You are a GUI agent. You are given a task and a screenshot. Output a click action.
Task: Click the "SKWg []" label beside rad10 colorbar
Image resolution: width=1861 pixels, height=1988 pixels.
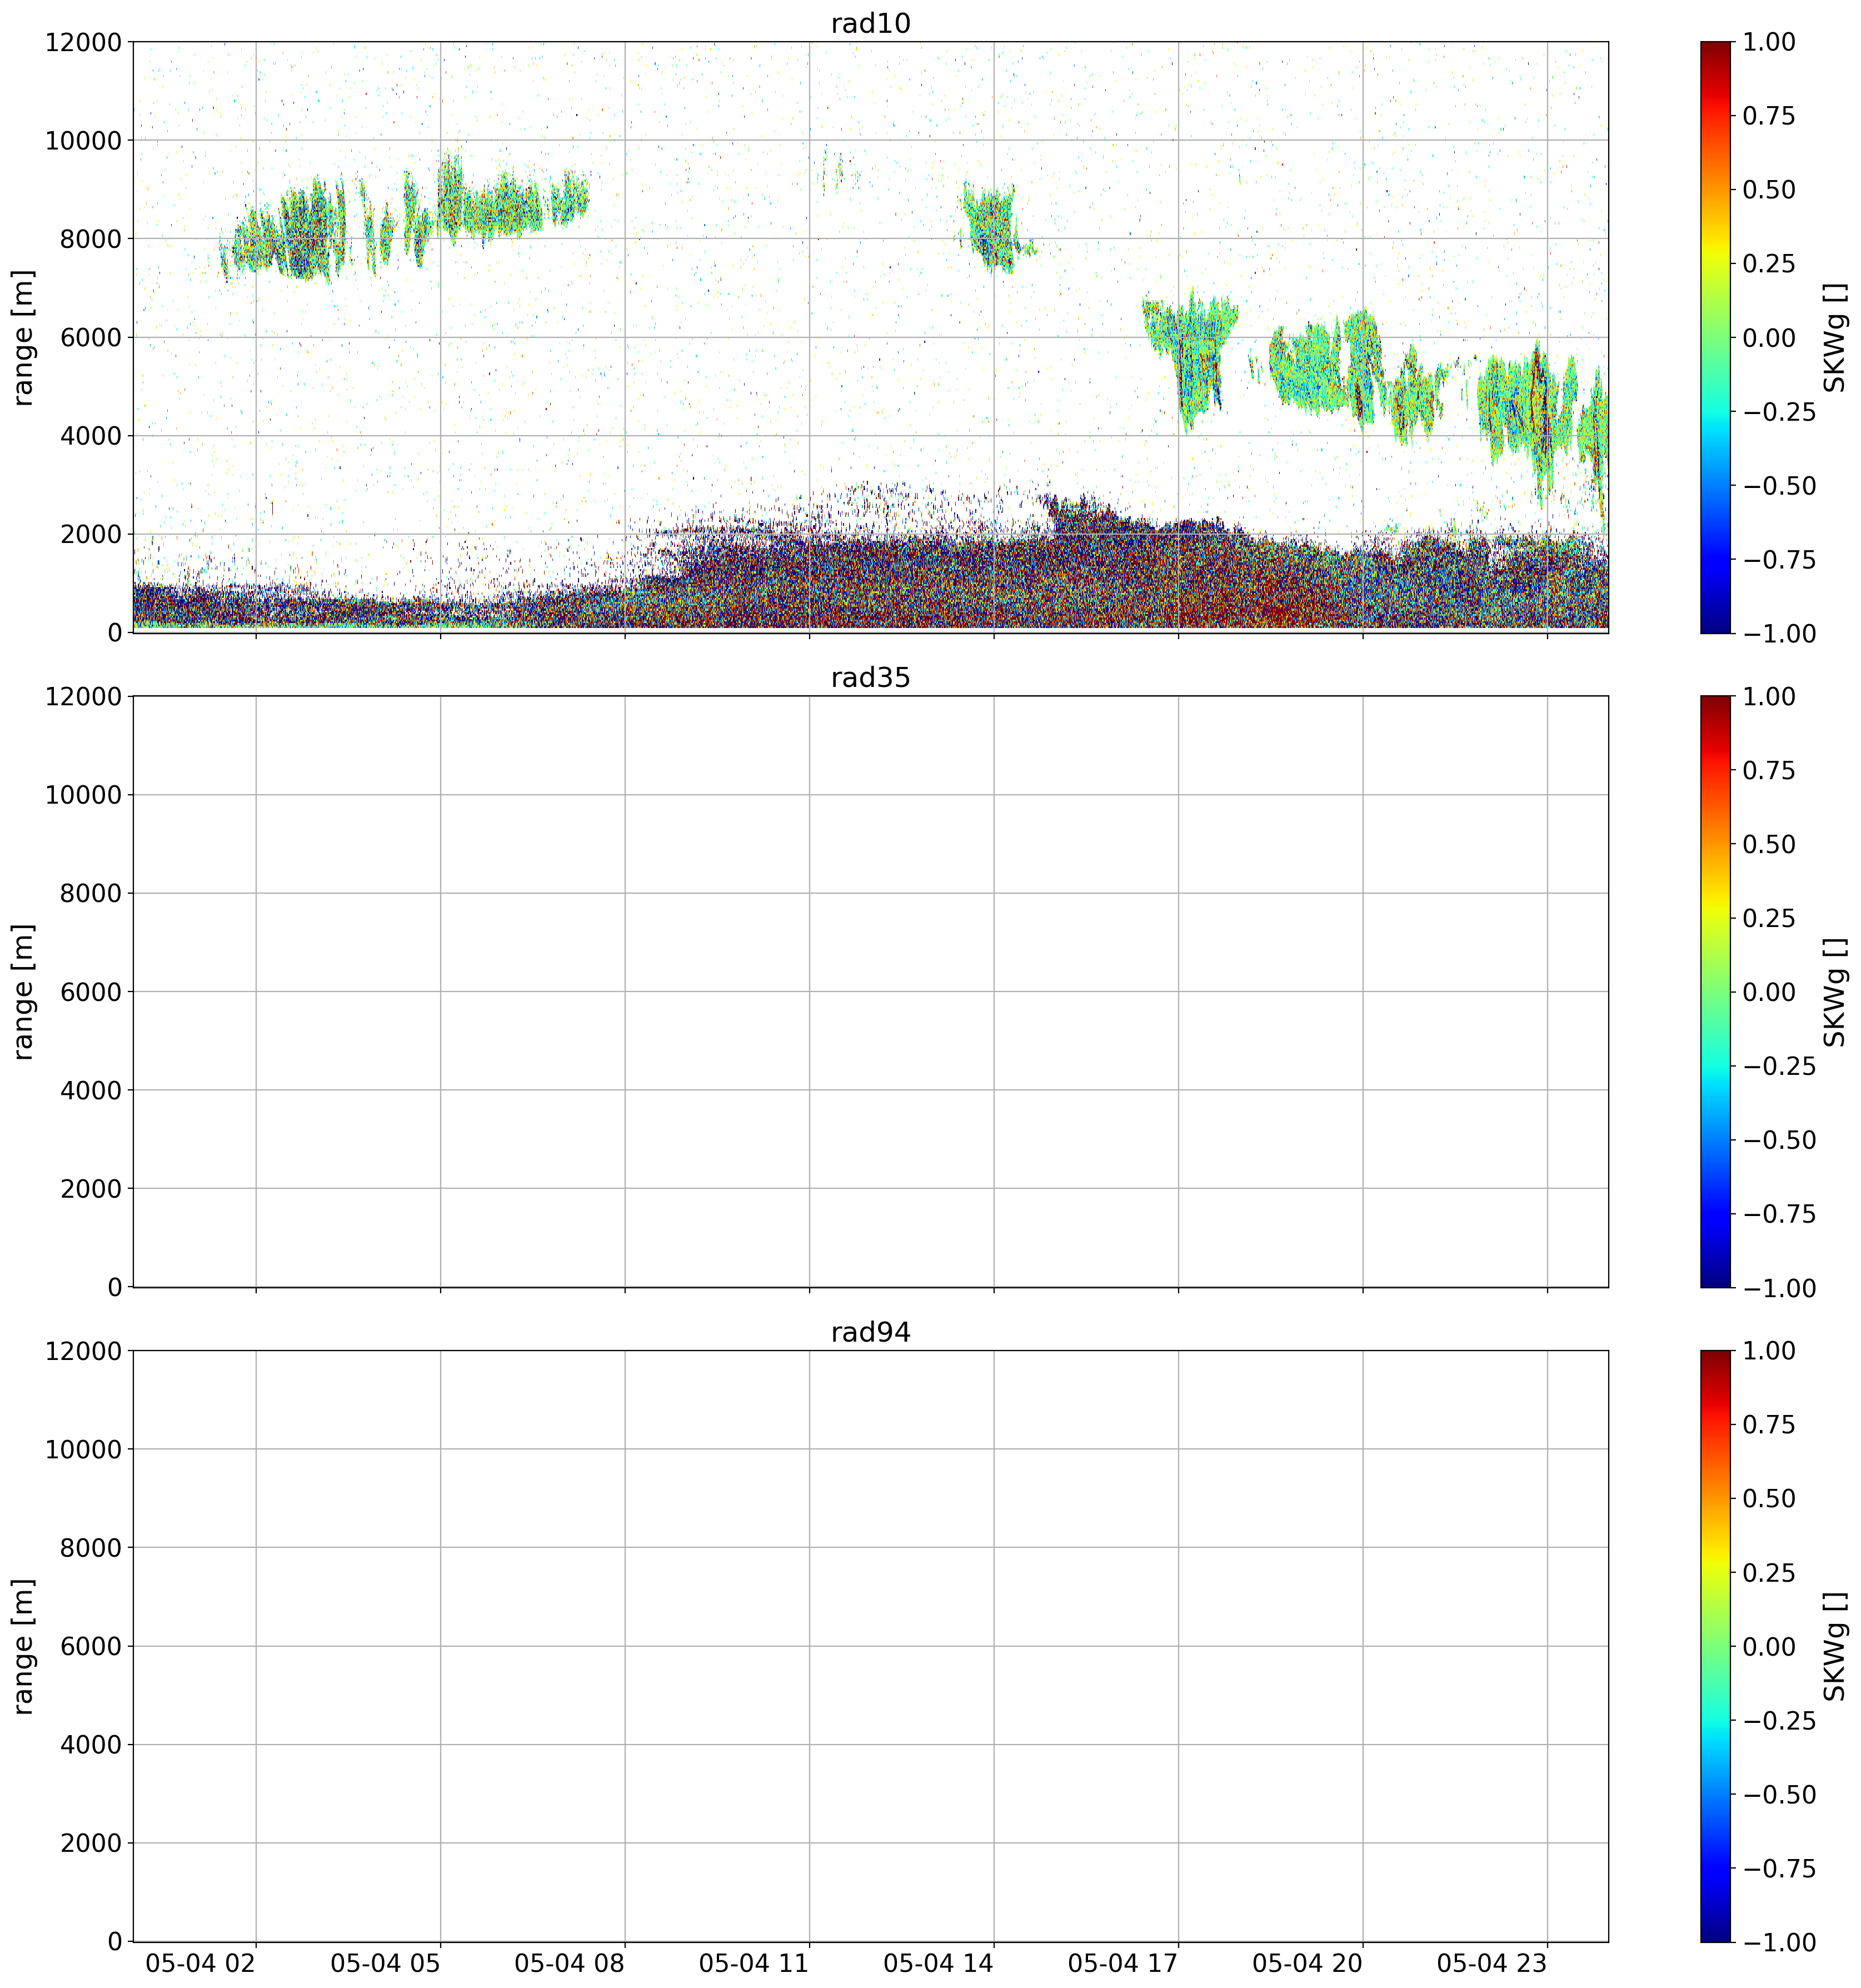coord(1835,337)
